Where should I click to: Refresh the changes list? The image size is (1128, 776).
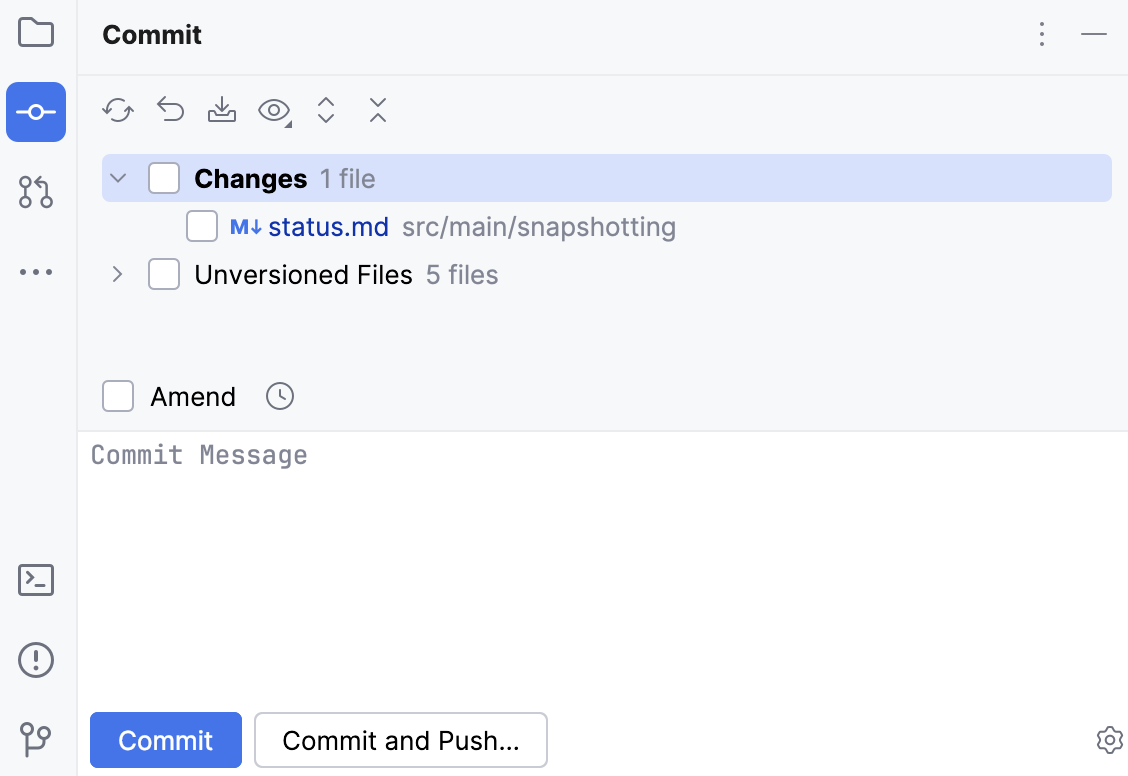tap(117, 110)
